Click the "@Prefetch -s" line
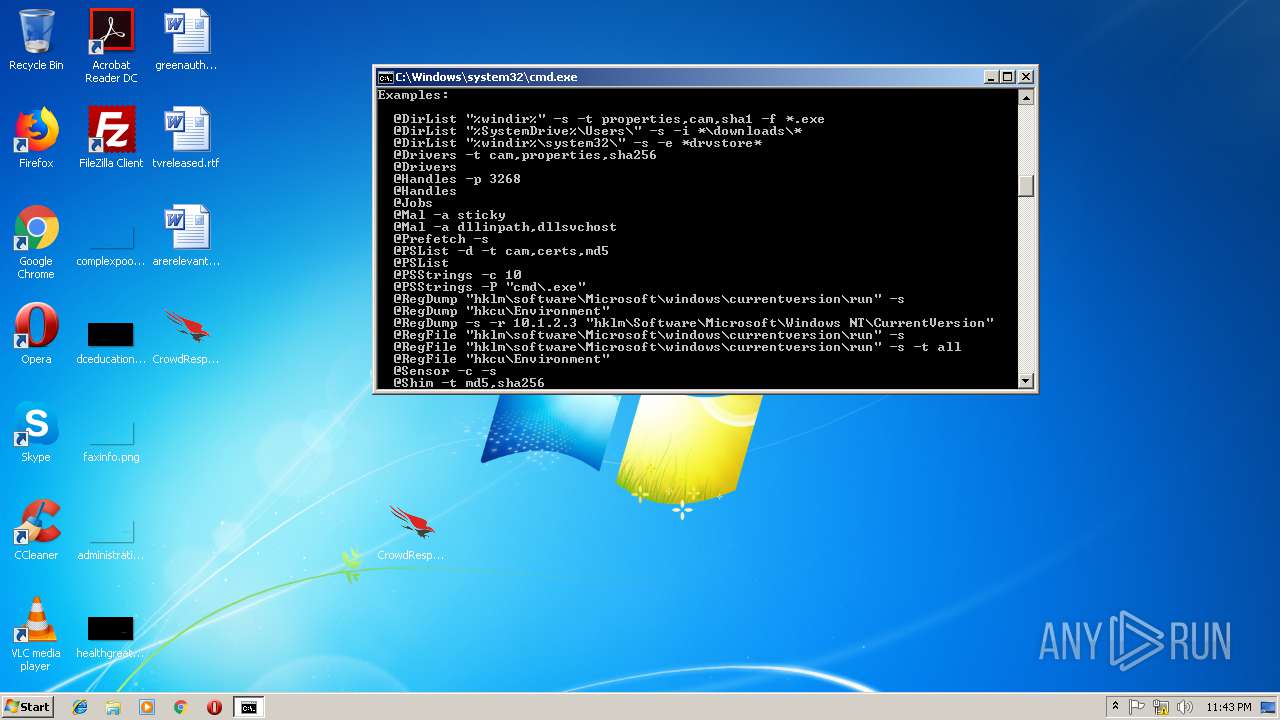The height and width of the screenshot is (720, 1280). click(x=441, y=239)
